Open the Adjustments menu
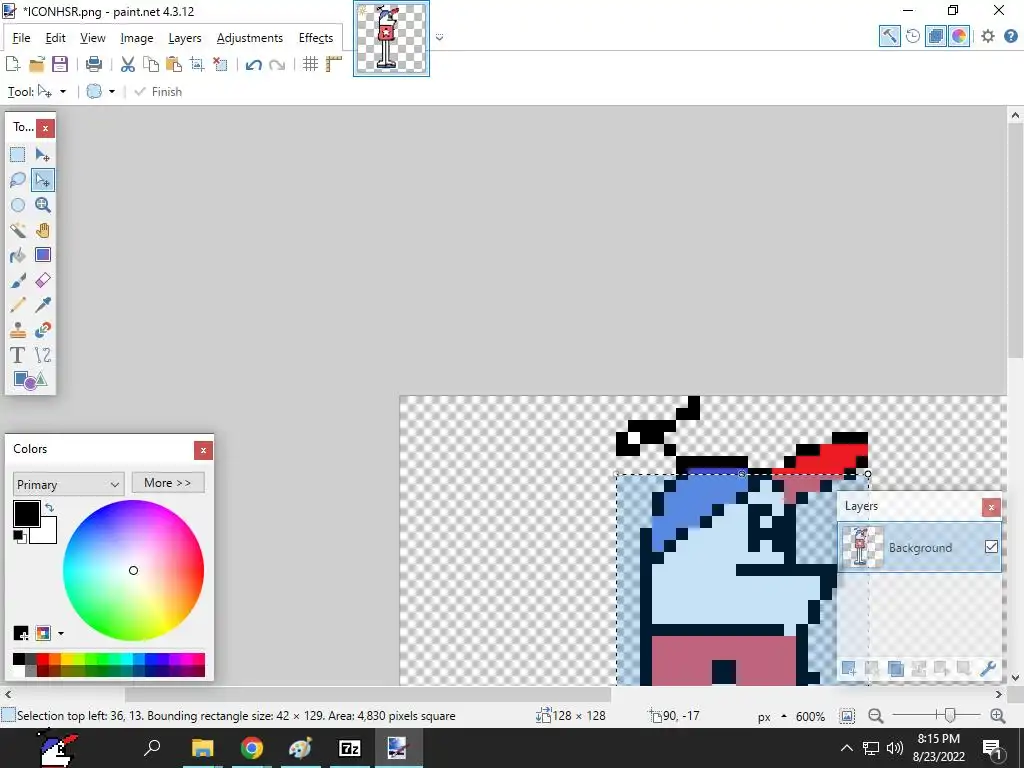 tap(249, 38)
